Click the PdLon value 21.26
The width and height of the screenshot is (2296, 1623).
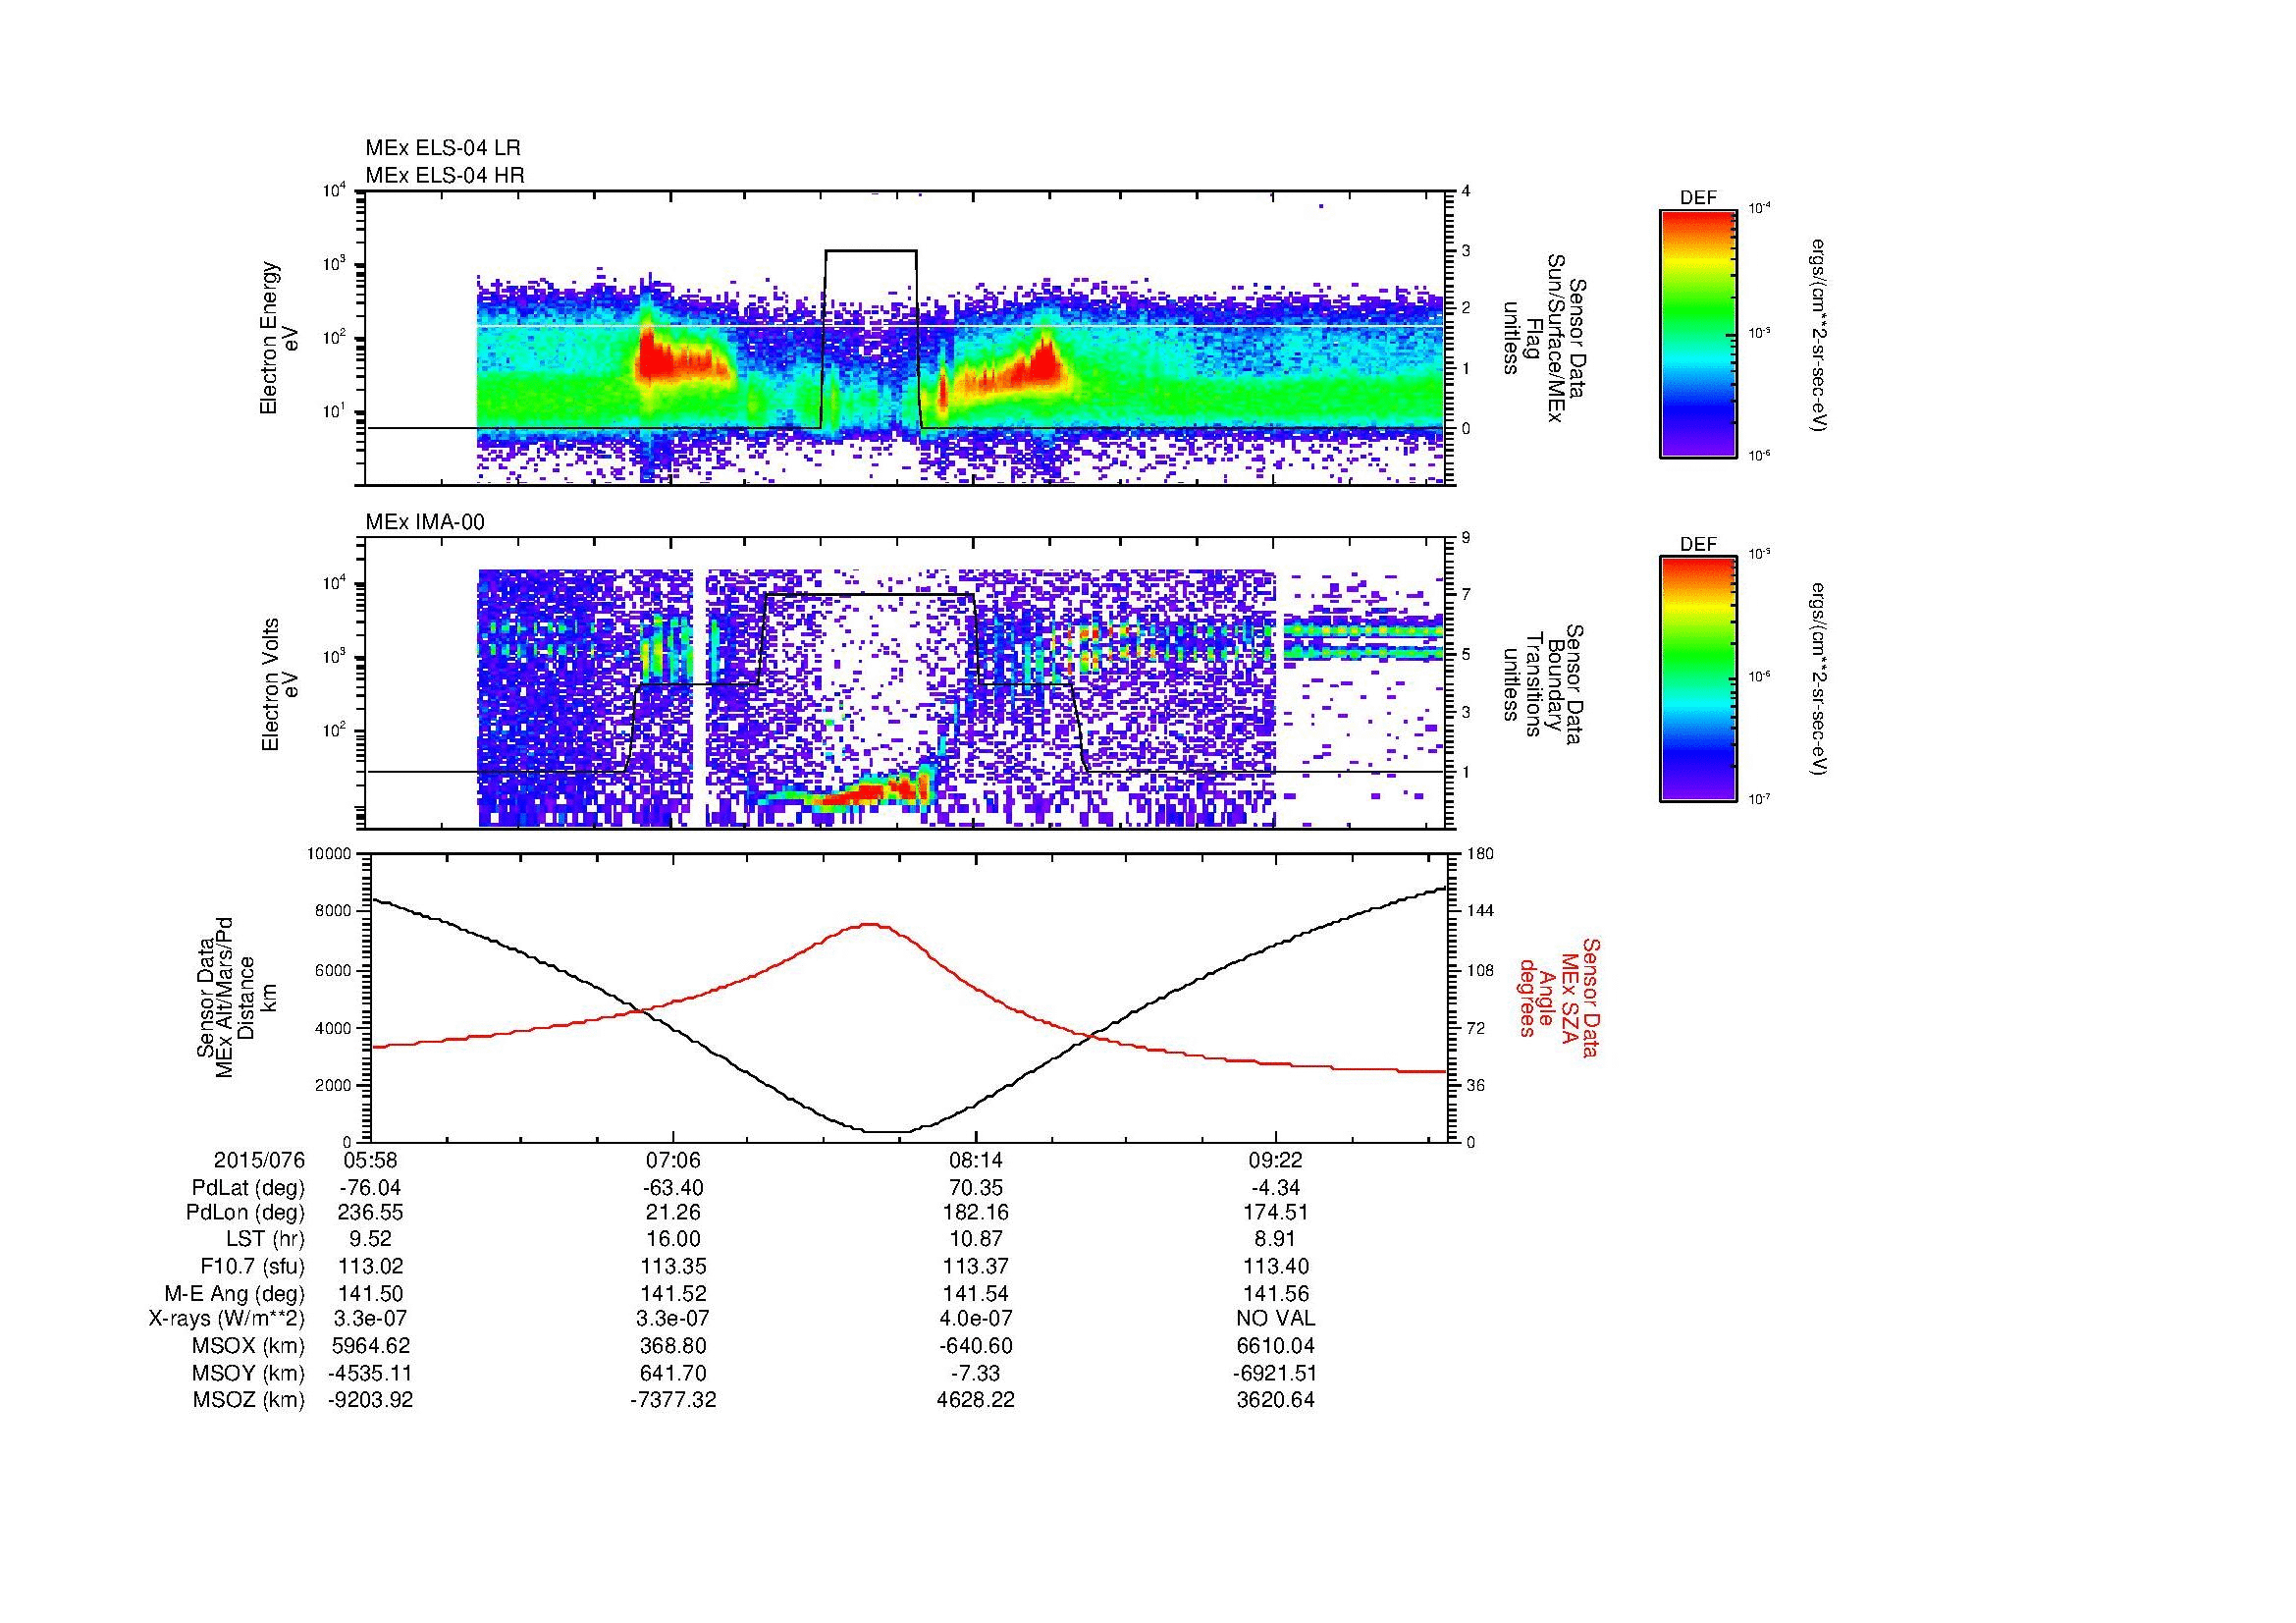click(x=673, y=1213)
